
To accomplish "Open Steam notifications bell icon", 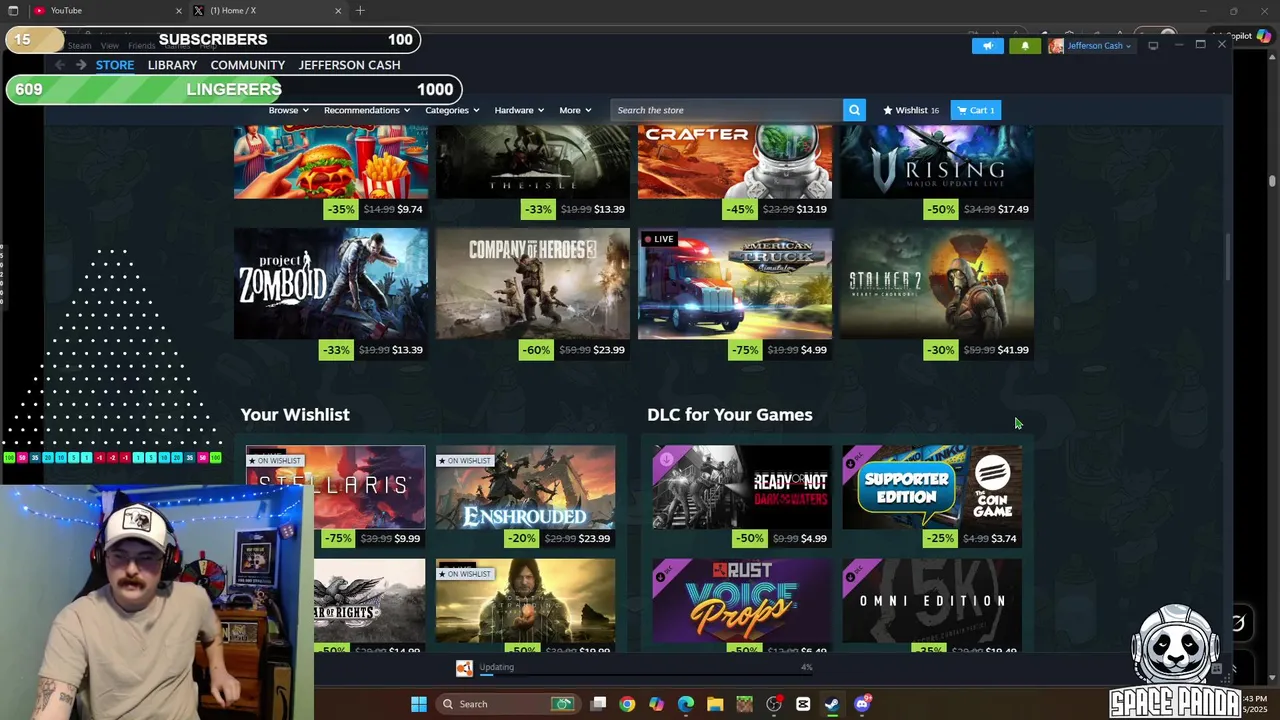I will [x=1025, y=46].
